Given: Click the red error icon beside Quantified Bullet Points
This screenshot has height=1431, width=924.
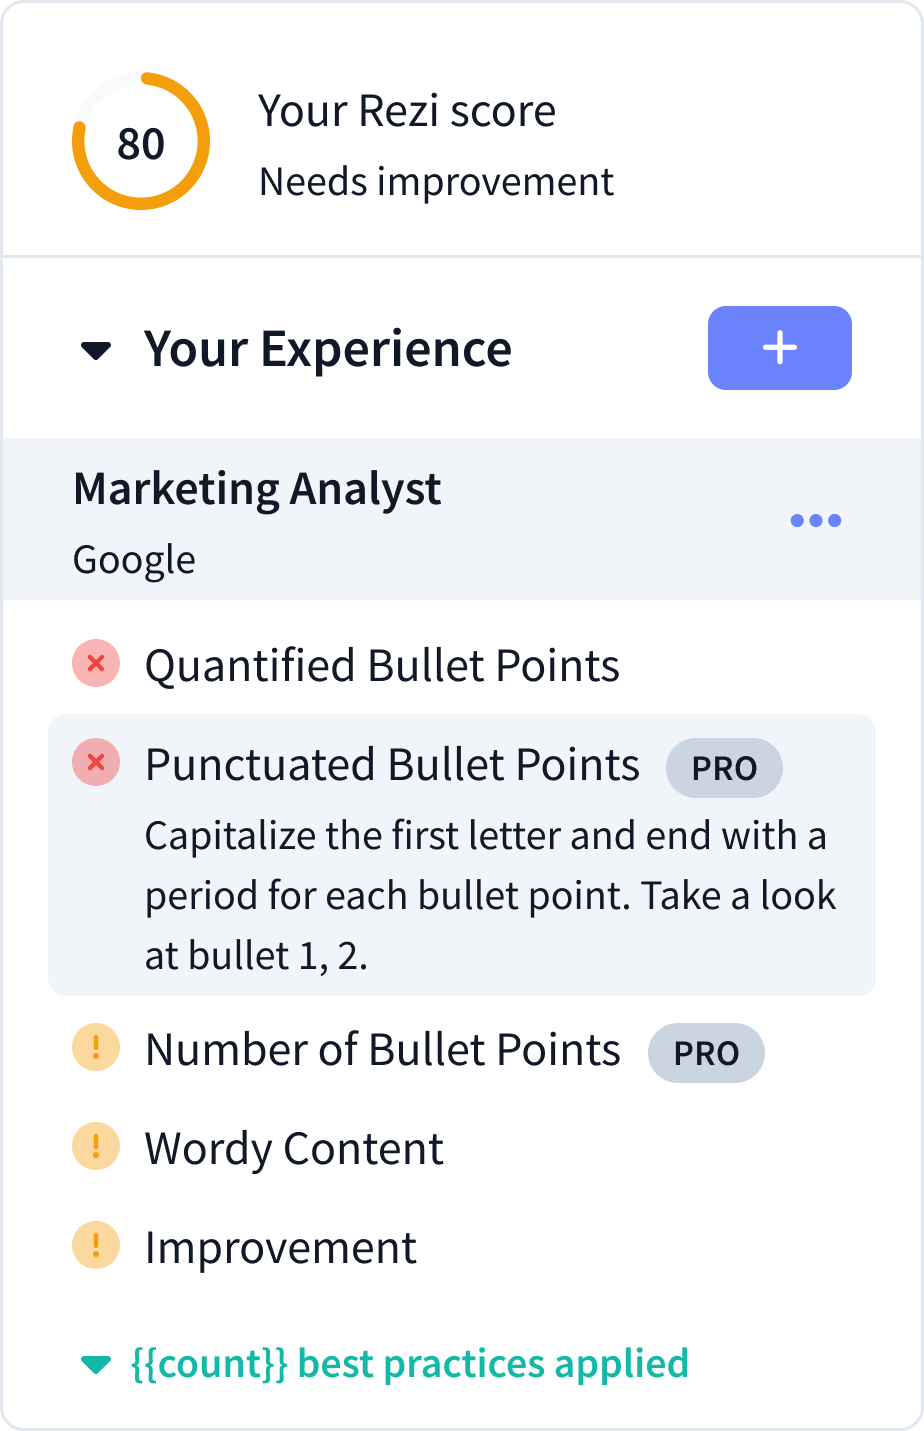Looking at the screenshot, I should [96, 663].
